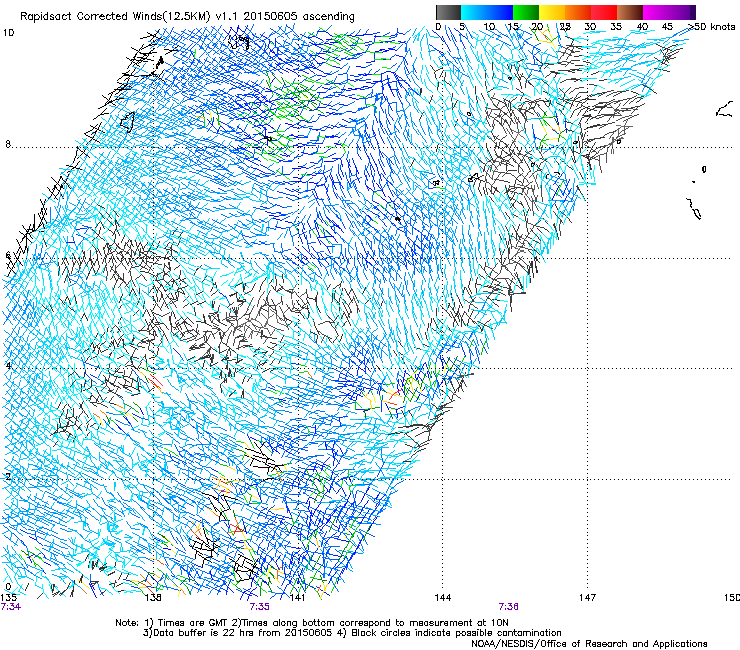
Task: Click the green 15-20 knots legend segment
Action: [526, 12]
